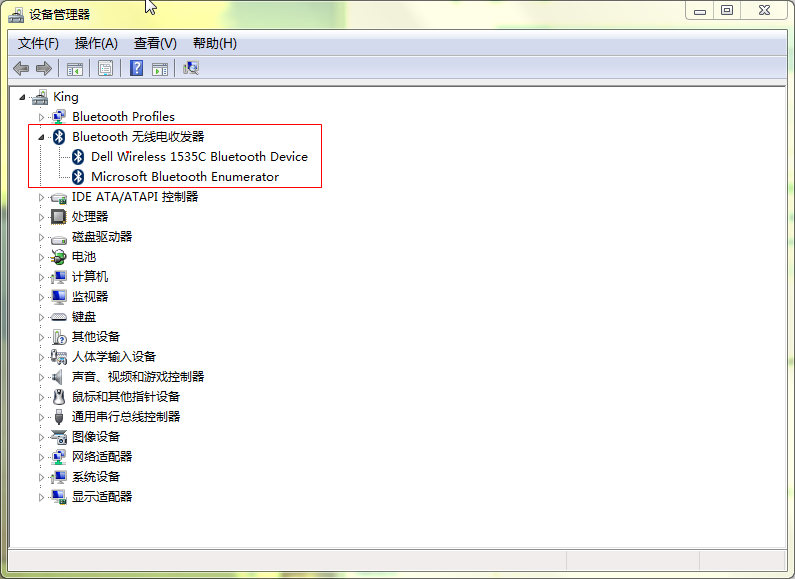The width and height of the screenshot is (795, 579).
Task: Select the 监视器 label
Action: (90, 297)
